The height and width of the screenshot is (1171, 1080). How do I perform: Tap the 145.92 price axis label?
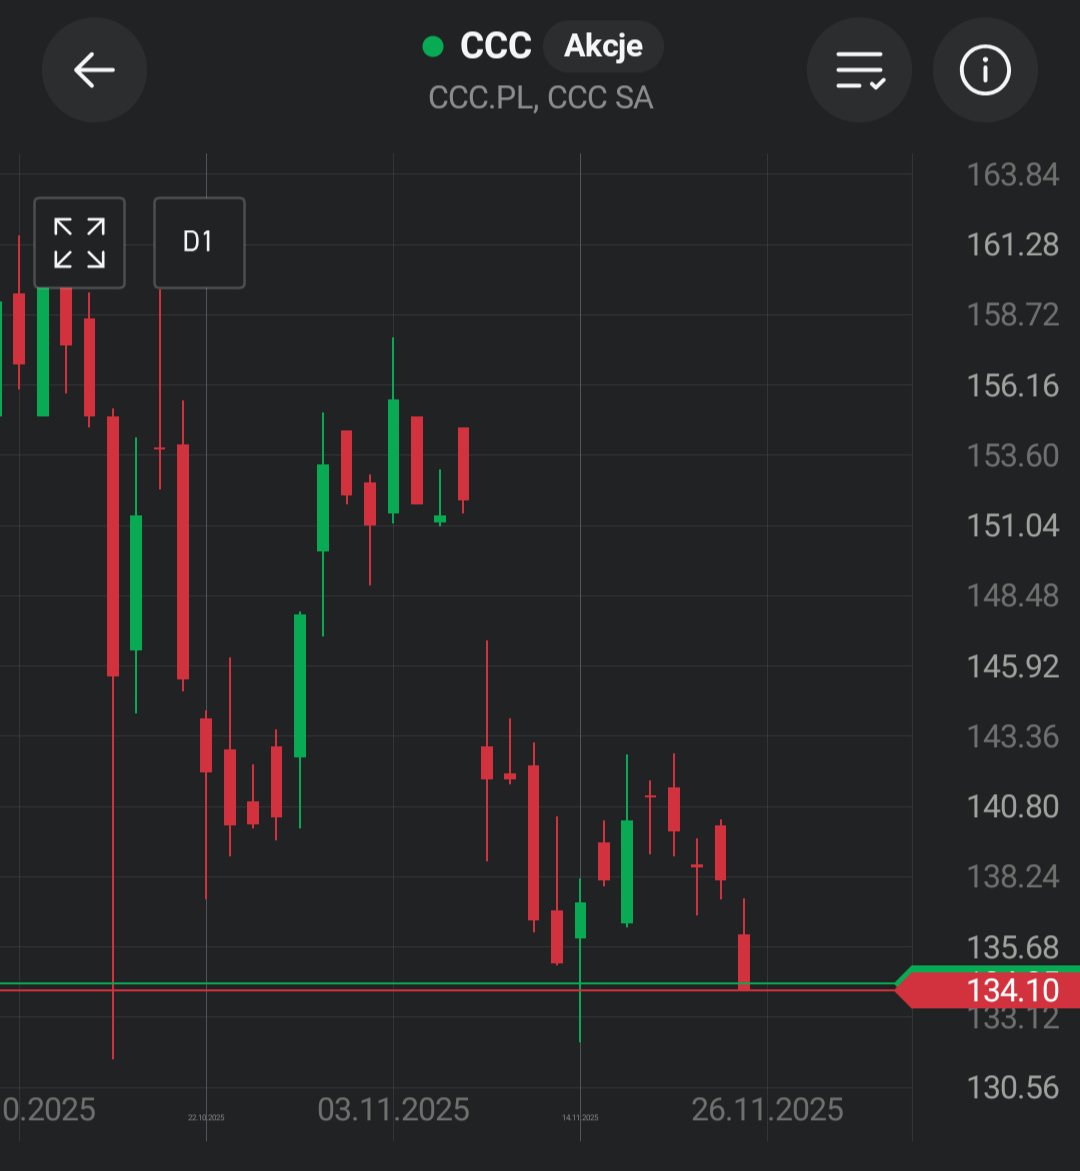tap(1013, 666)
